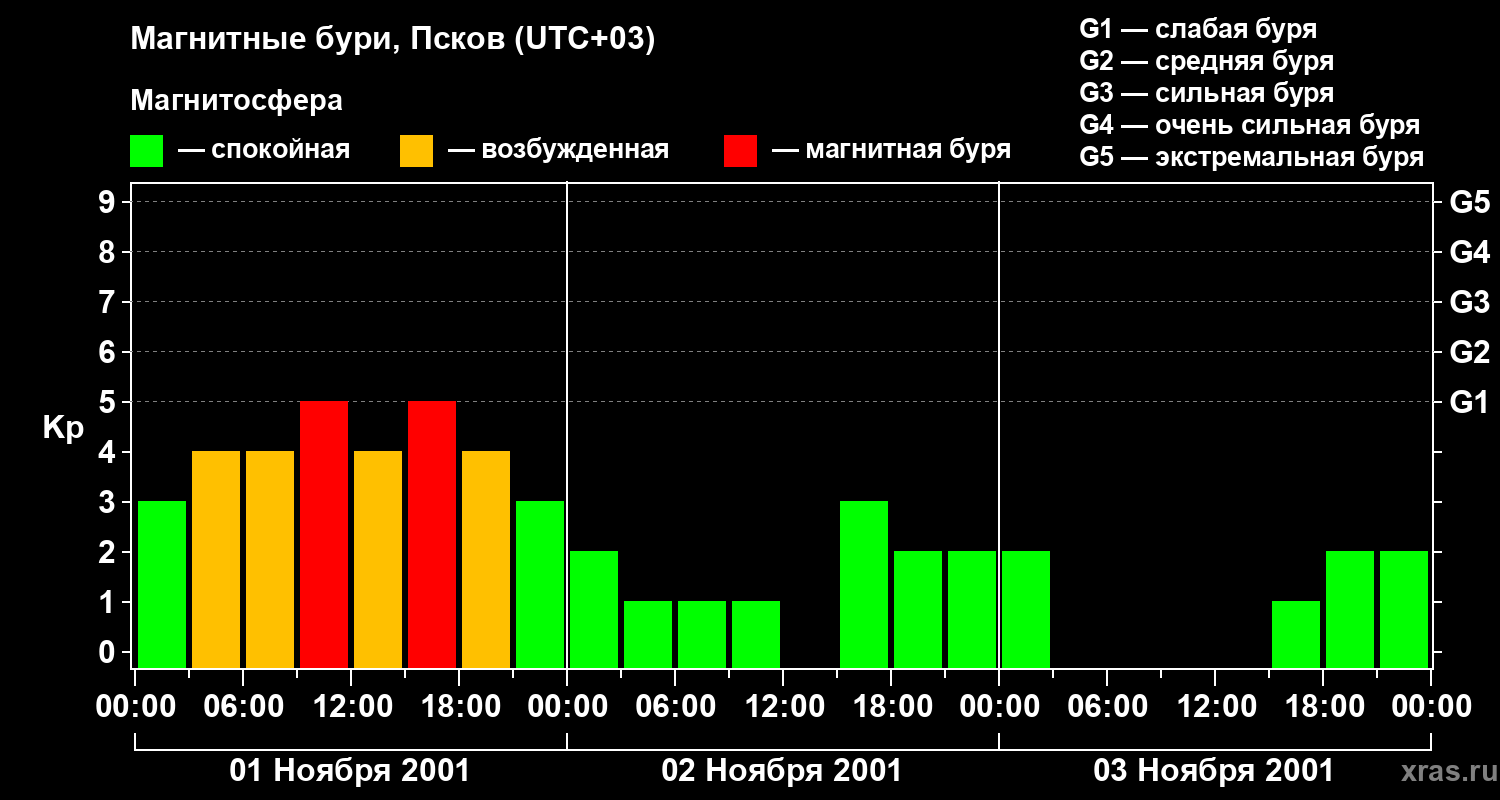Image resolution: width=1500 pixels, height=800 pixels.
Task: Click the 12:00–15:00 orange bar on 01 Ноября
Action: click(x=378, y=559)
